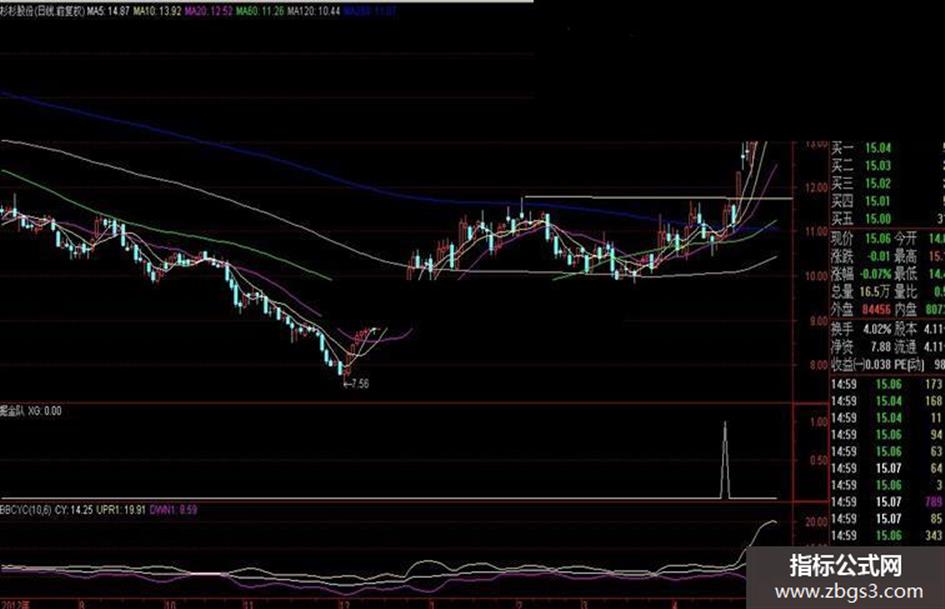Click the tick row with volume 63
Image resolution: width=945 pixels, height=609 pixels.
click(888, 451)
